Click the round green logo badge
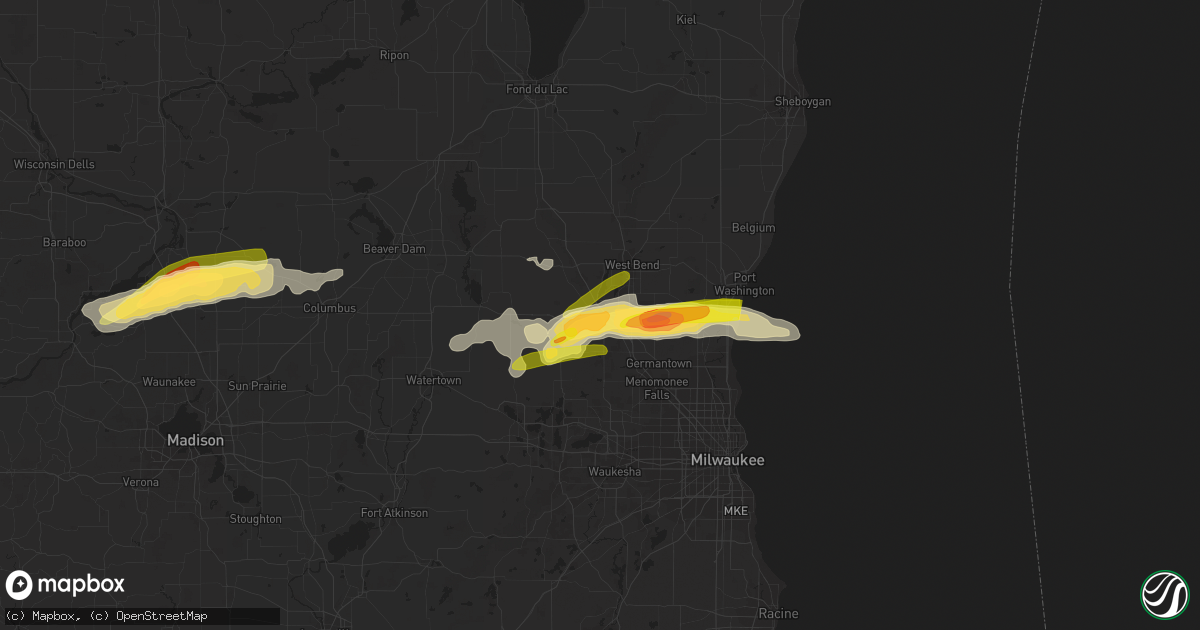Screen dimensions: 1200x630 coord(1164,594)
